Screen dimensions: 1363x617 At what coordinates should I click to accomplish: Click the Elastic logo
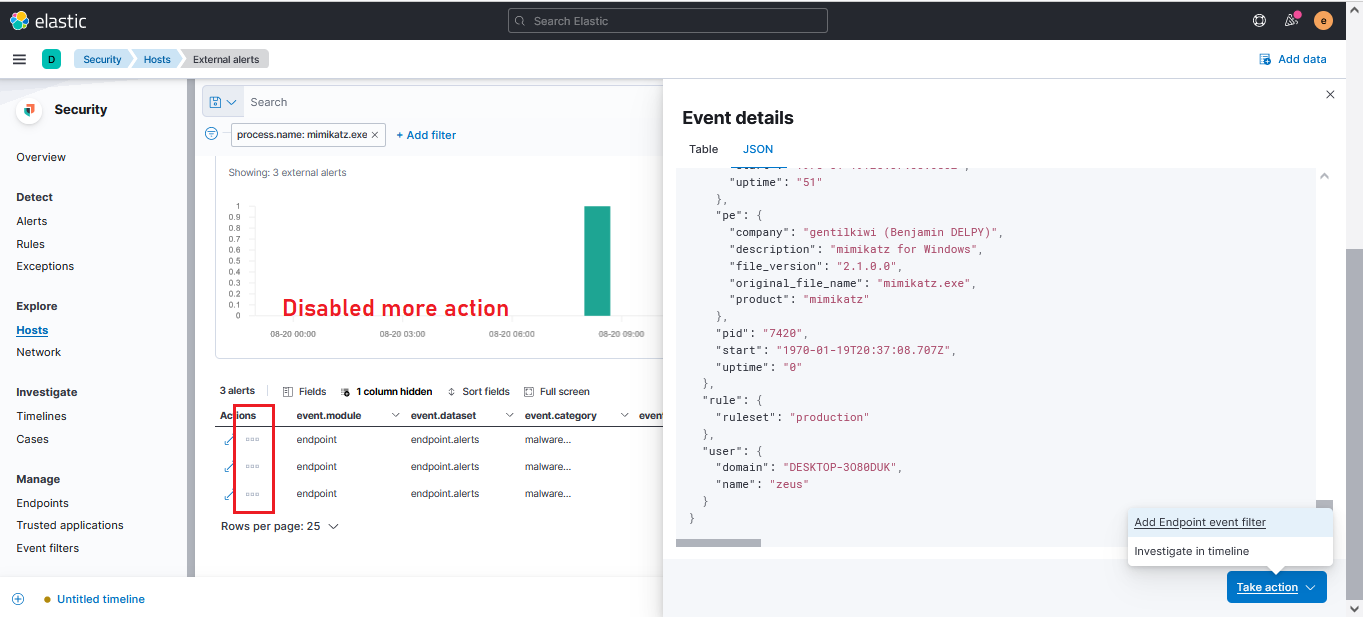[48, 21]
